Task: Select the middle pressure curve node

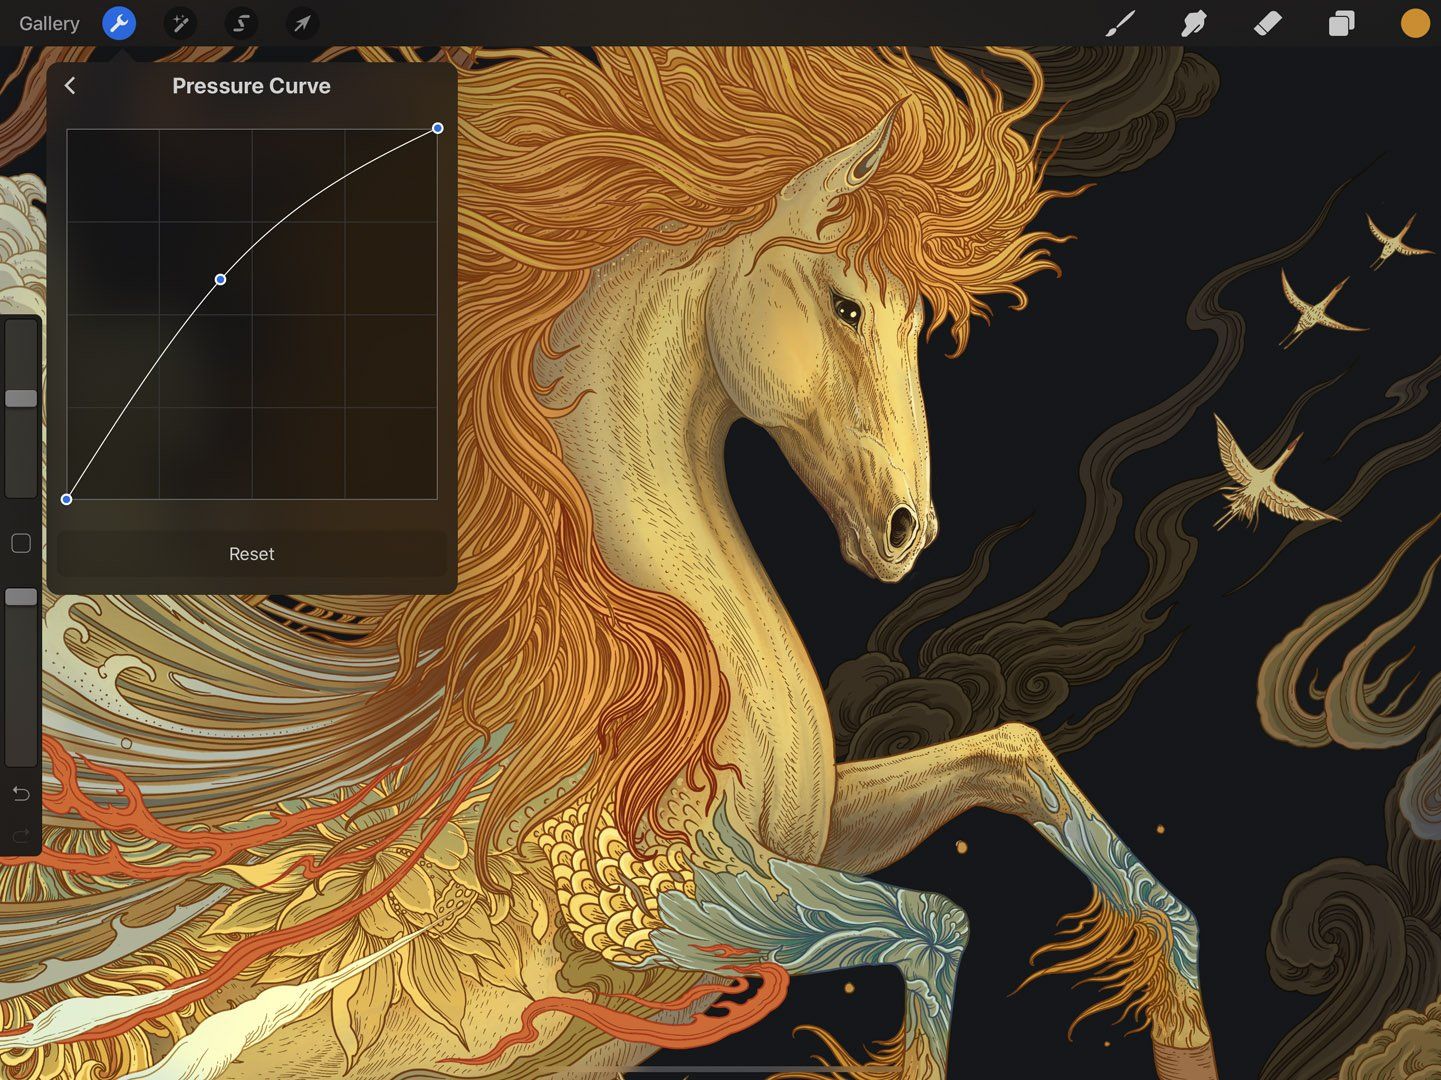Action: 220,280
